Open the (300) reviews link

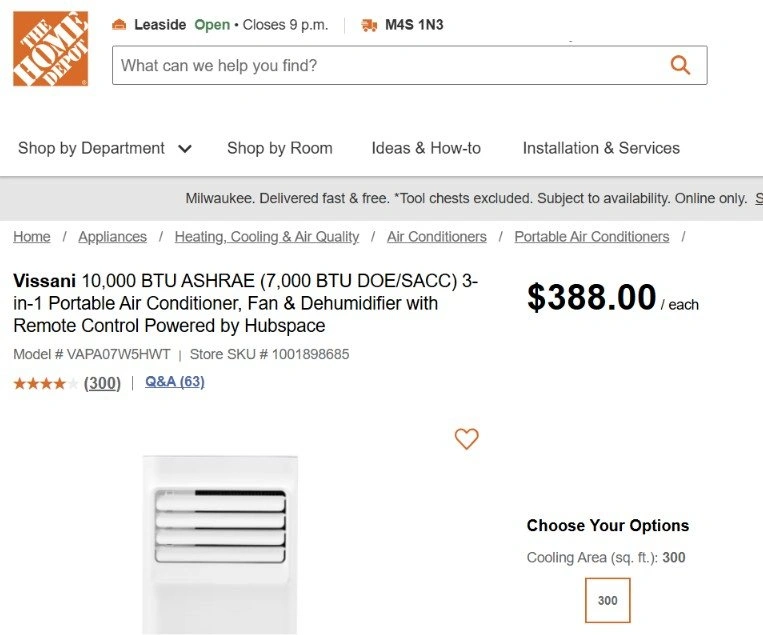point(102,383)
